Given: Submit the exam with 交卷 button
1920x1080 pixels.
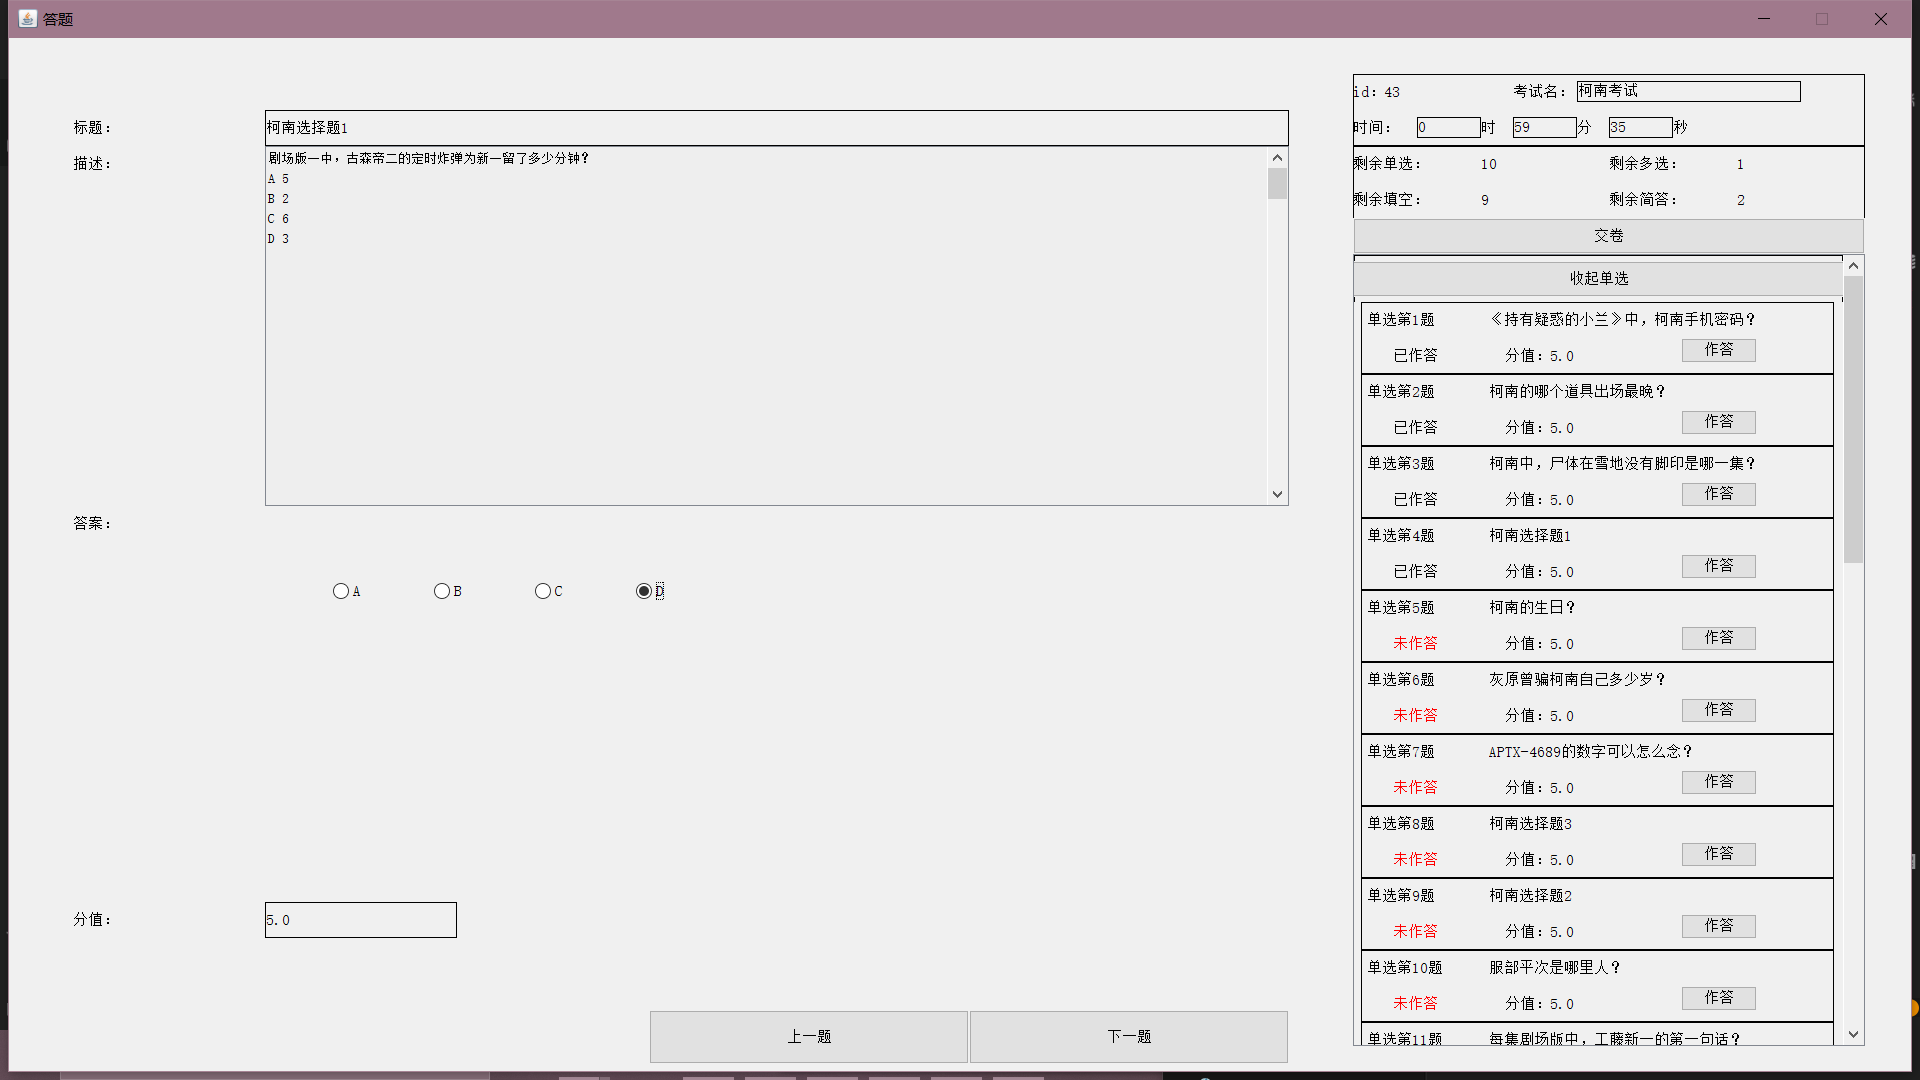Looking at the screenshot, I should click(1608, 236).
